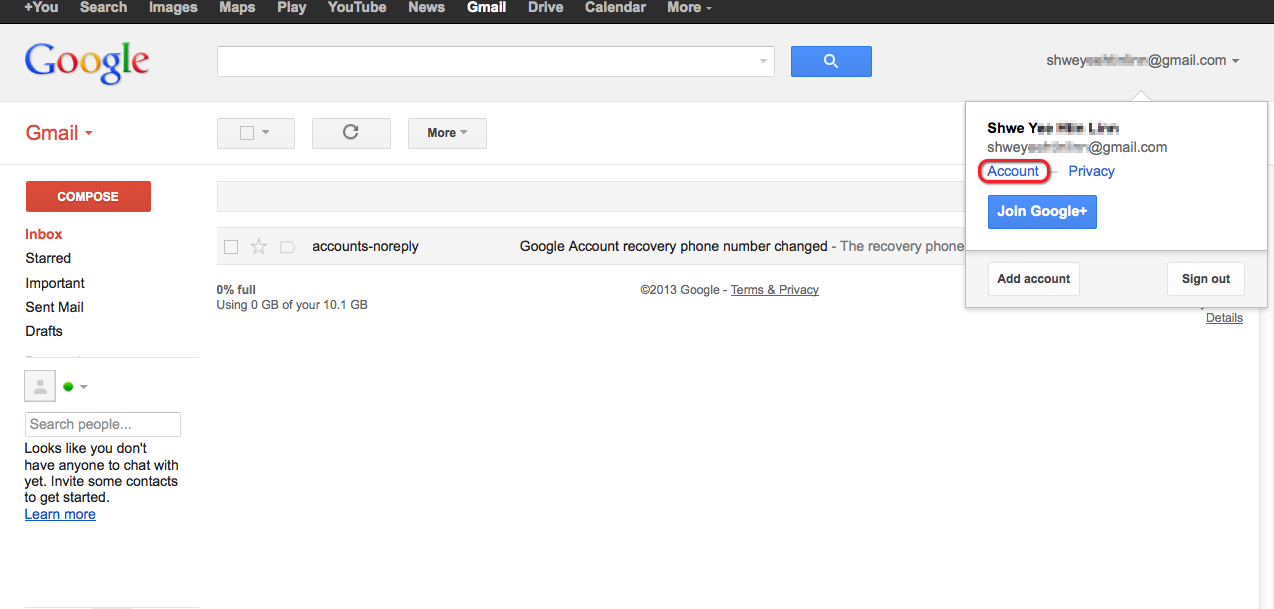The height and width of the screenshot is (609, 1274).
Task: Click the Learn more chat link
Action: tap(60, 514)
